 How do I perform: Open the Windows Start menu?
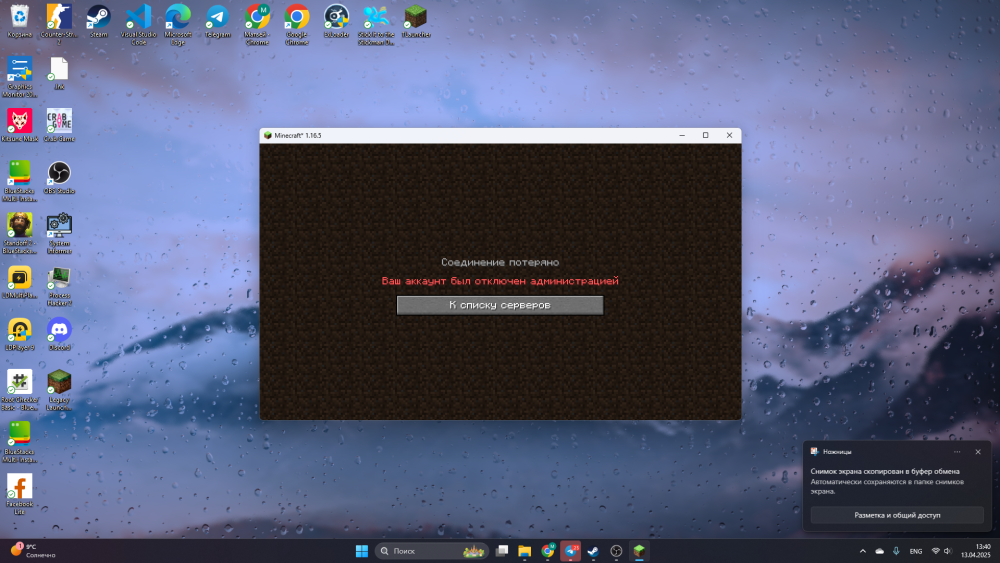[362, 551]
